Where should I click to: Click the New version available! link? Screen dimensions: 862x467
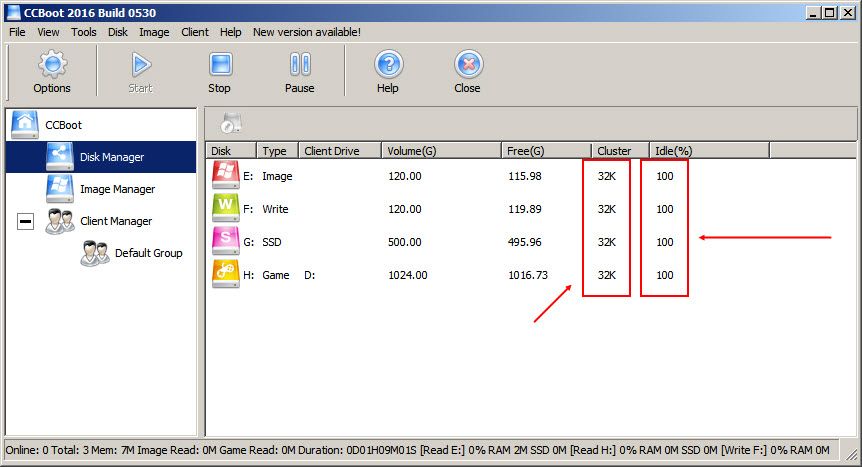click(x=307, y=32)
